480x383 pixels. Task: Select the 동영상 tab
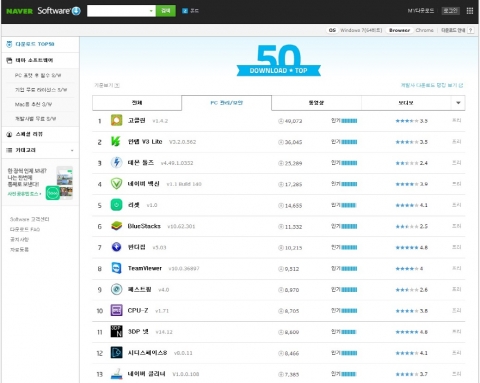316,103
